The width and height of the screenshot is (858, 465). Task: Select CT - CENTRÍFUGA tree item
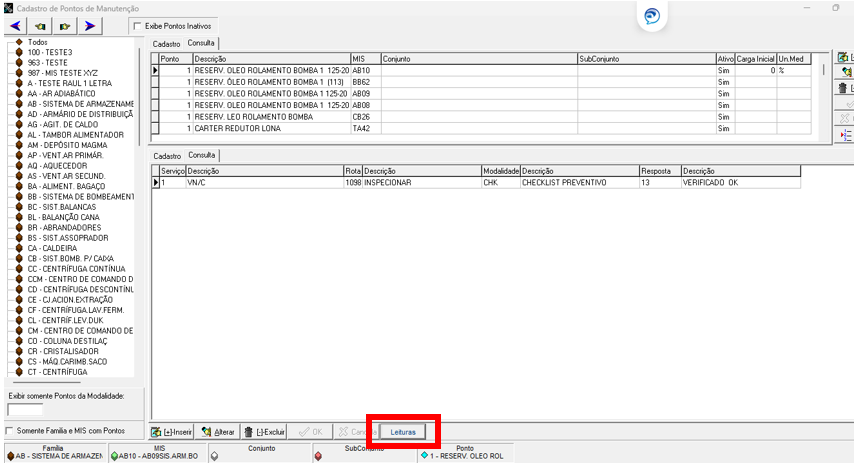pyautogui.click(x=57, y=372)
